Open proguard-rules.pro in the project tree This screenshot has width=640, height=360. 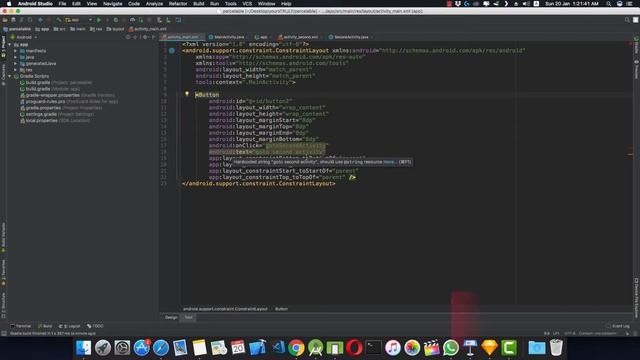(x=45, y=102)
